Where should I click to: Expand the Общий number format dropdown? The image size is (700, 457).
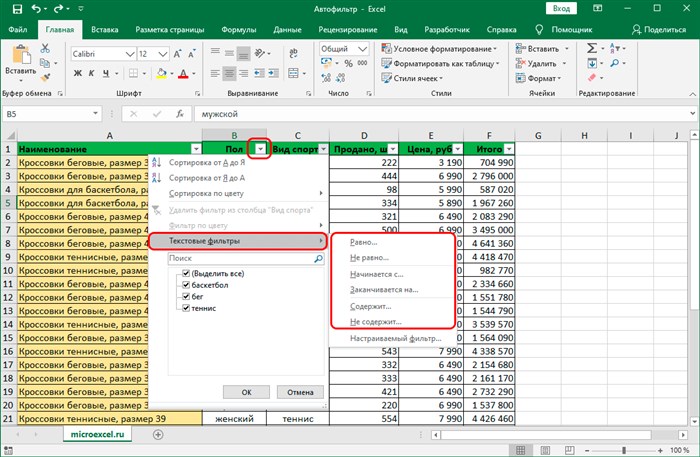tap(362, 49)
